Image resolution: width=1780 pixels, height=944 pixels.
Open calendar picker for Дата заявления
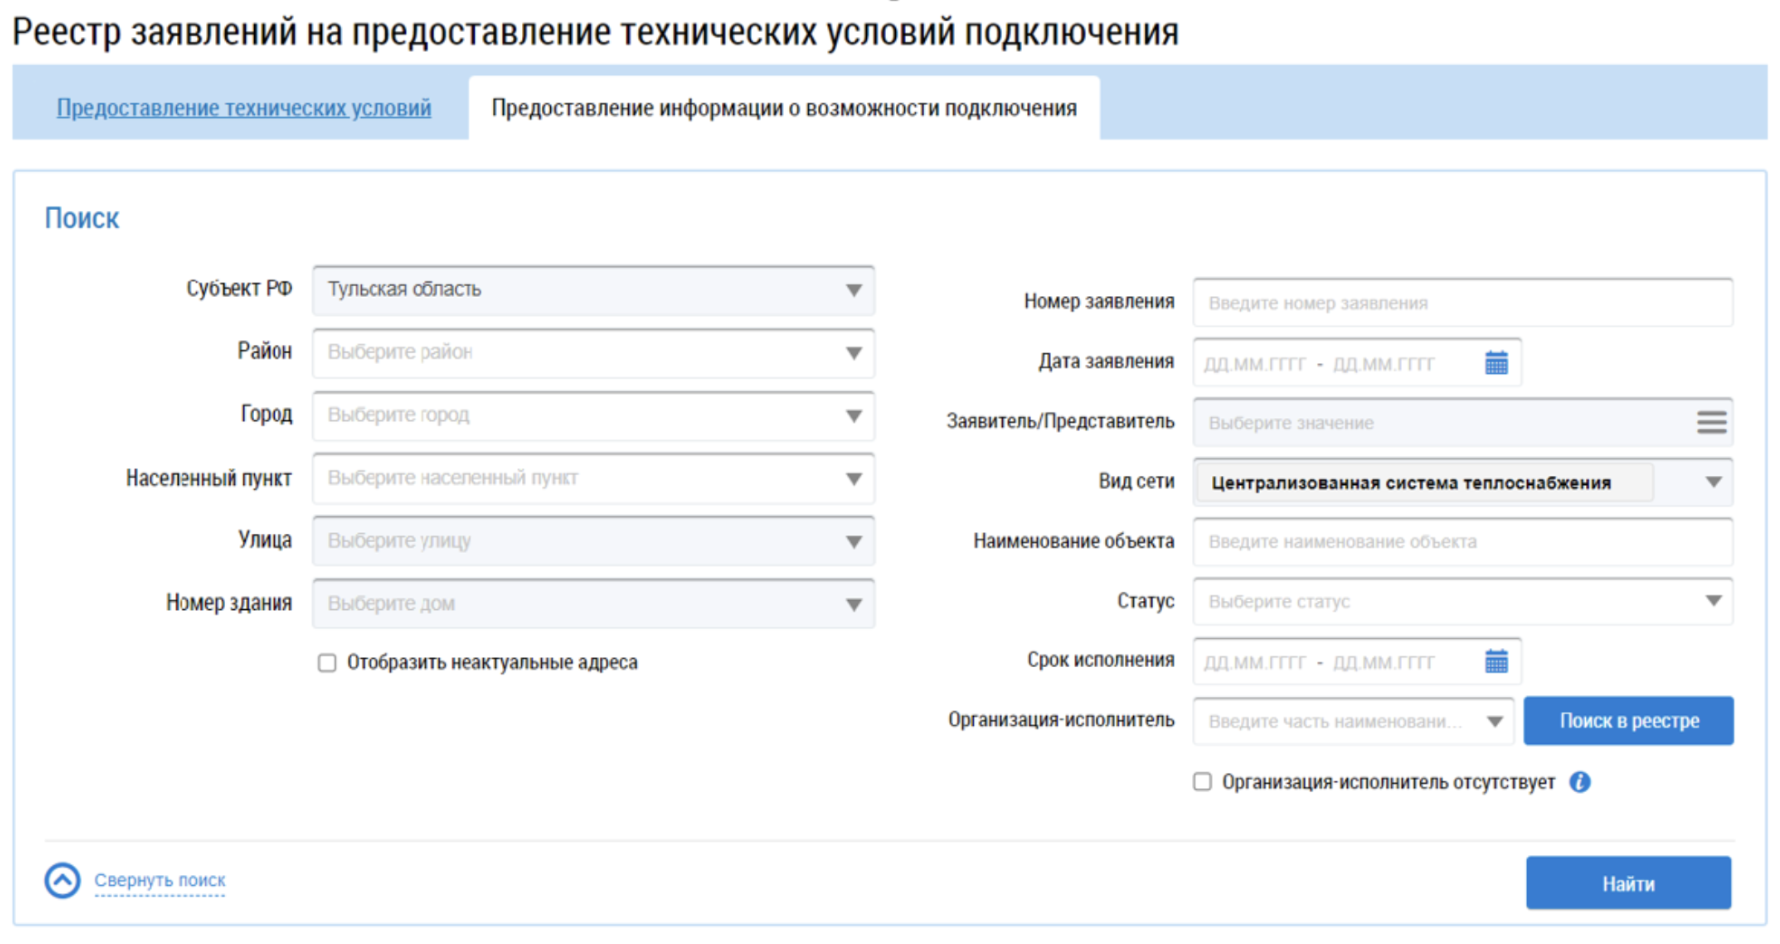point(1496,363)
